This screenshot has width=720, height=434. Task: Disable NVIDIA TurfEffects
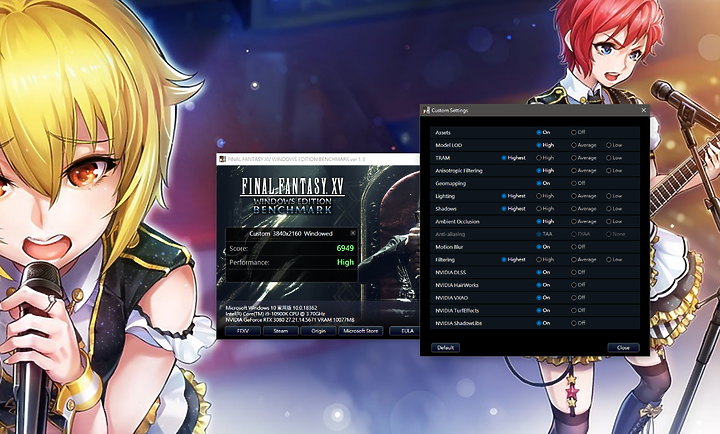click(x=578, y=310)
